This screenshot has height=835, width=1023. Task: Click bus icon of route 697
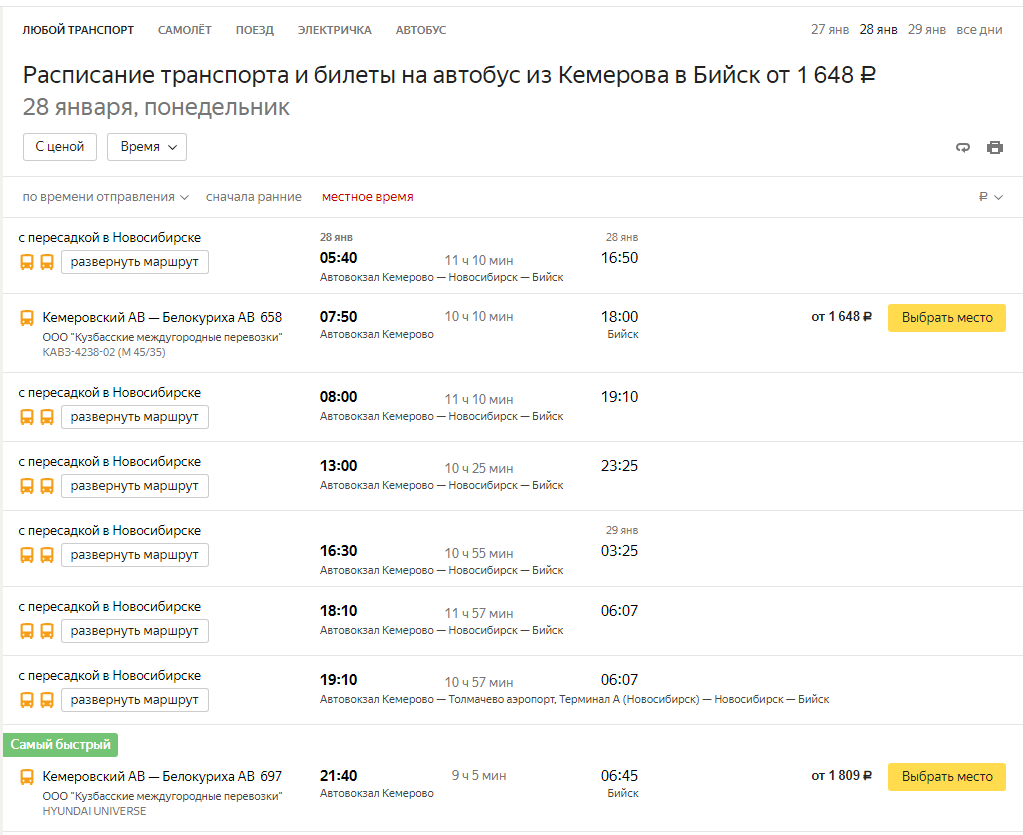tap(27, 777)
